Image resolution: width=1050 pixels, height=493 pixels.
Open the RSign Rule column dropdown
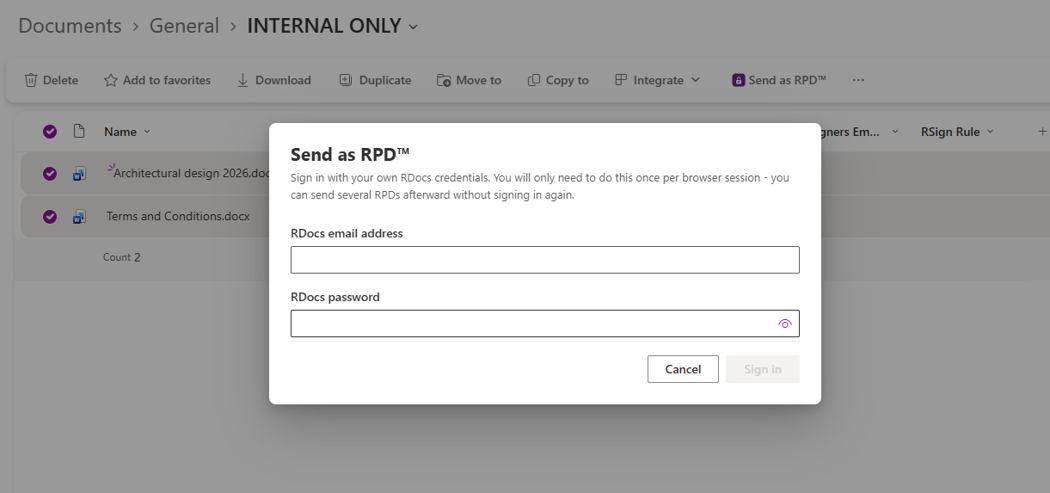click(x=990, y=132)
